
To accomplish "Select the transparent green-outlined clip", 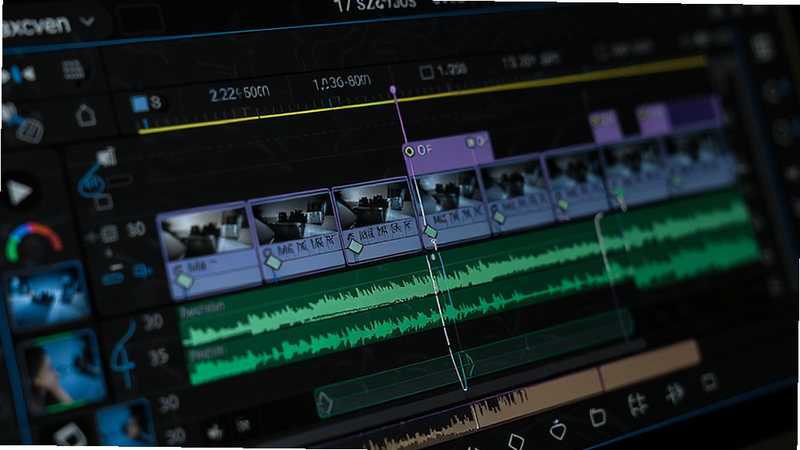I will point(474,365).
